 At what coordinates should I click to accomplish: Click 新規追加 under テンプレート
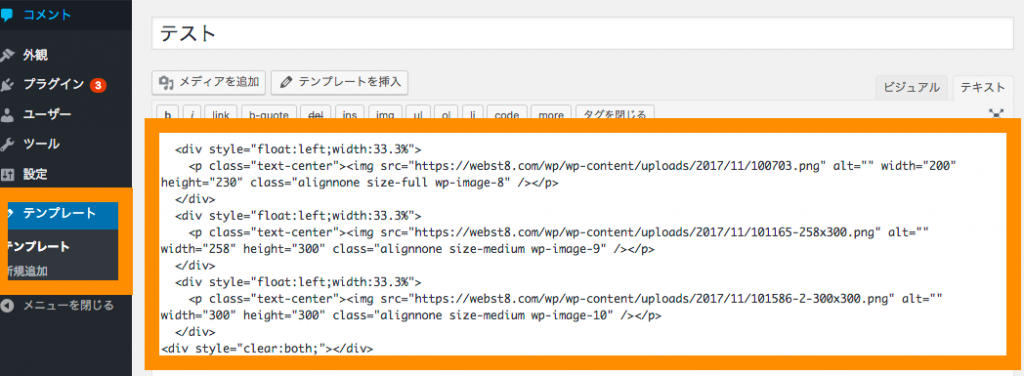27,271
